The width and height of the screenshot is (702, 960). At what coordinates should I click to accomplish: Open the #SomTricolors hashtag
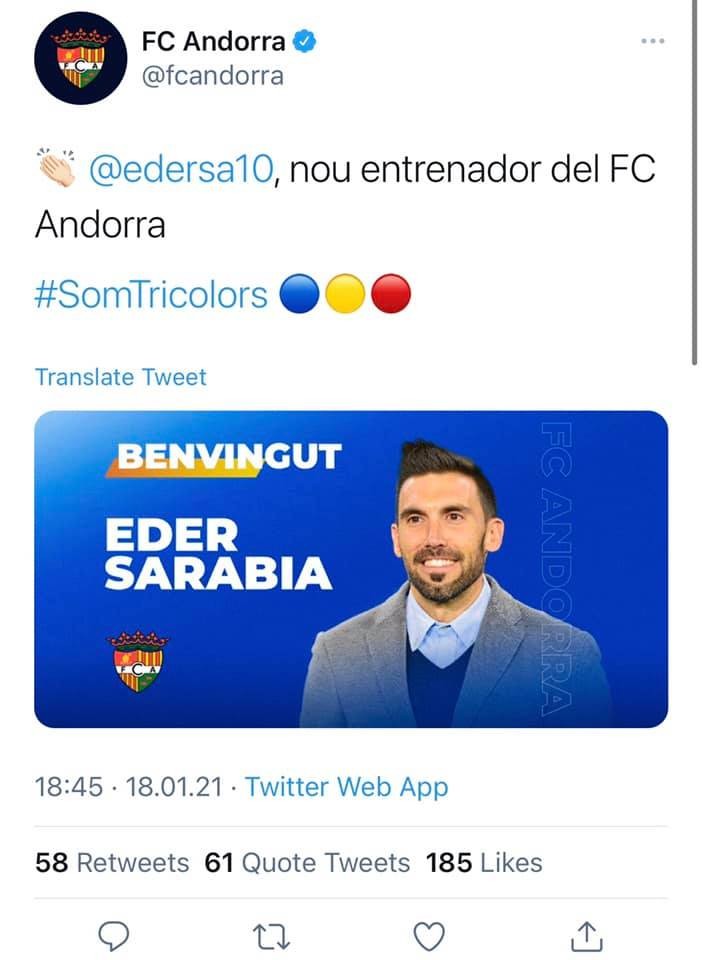coord(151,294)
